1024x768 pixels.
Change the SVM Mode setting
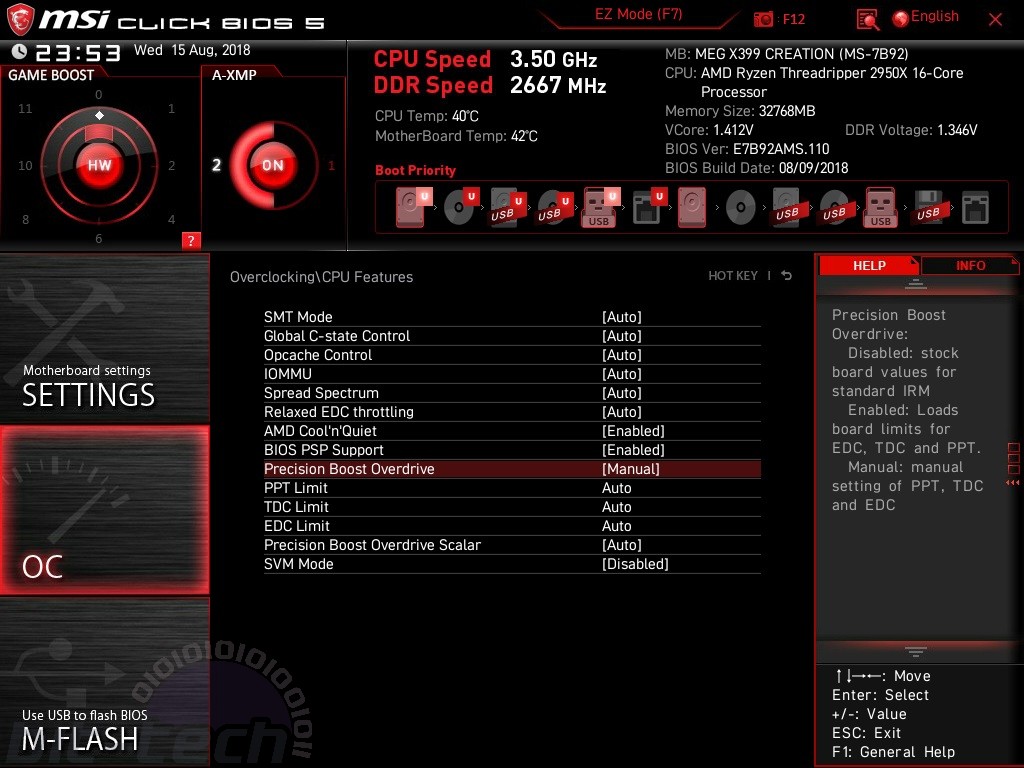tap(512, 564)
